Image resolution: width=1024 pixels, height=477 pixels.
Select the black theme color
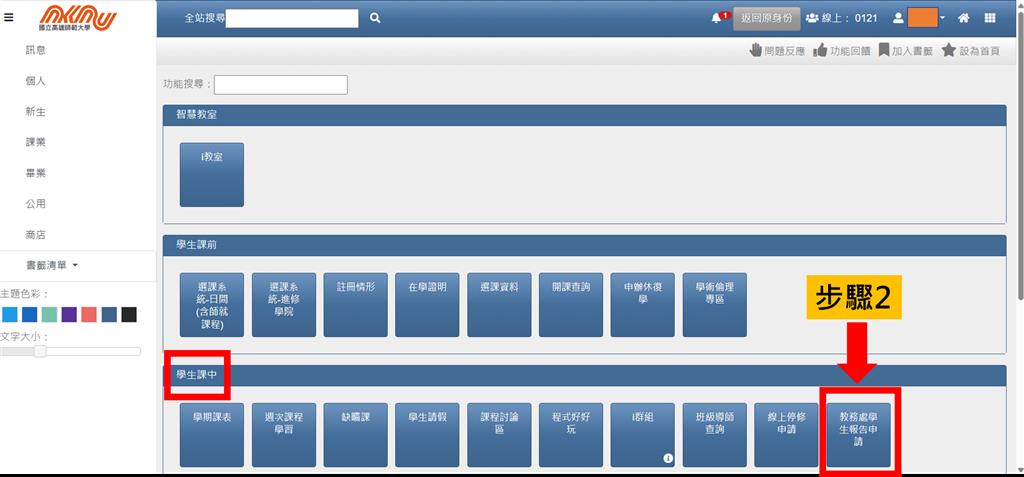(129, 314)
